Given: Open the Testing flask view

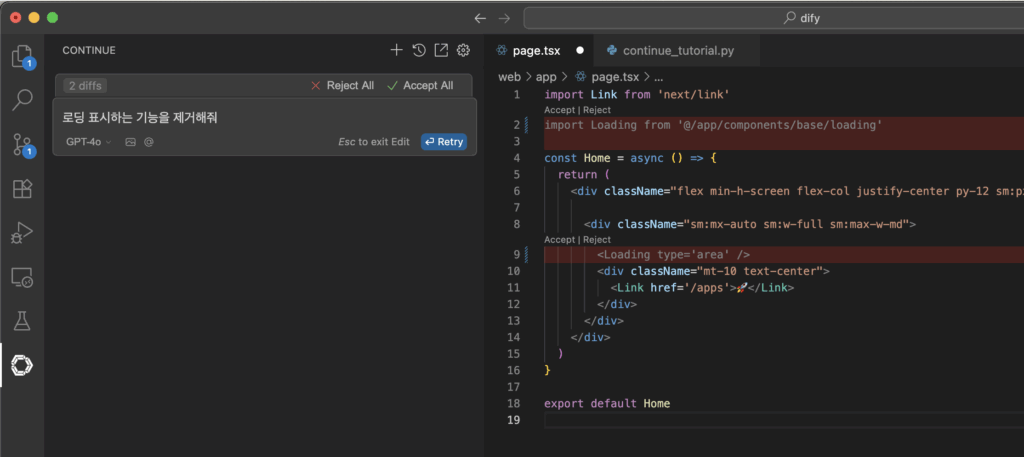Looking at the screenshot, I should 22,321.
